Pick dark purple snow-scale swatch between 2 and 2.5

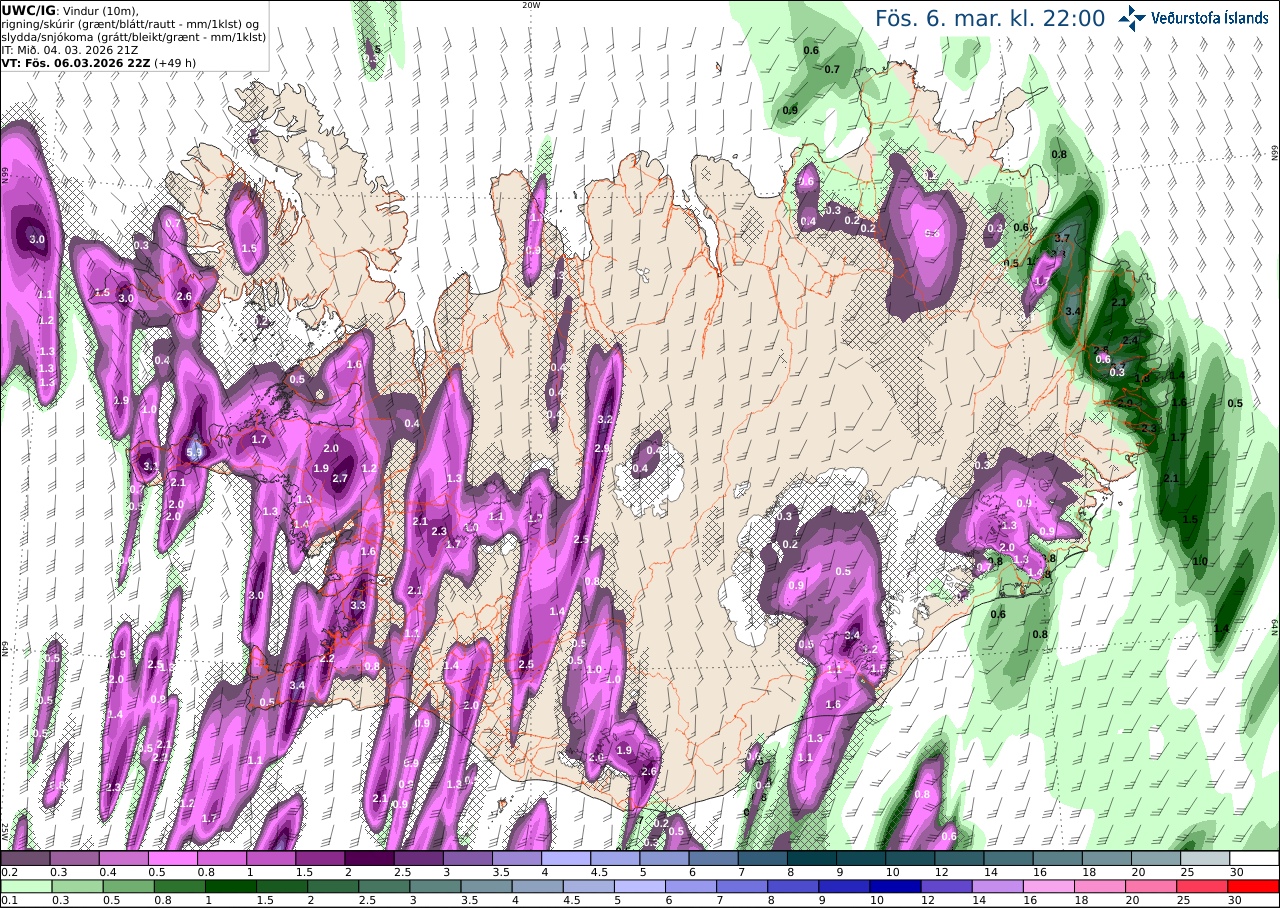[x=369, y=858]
